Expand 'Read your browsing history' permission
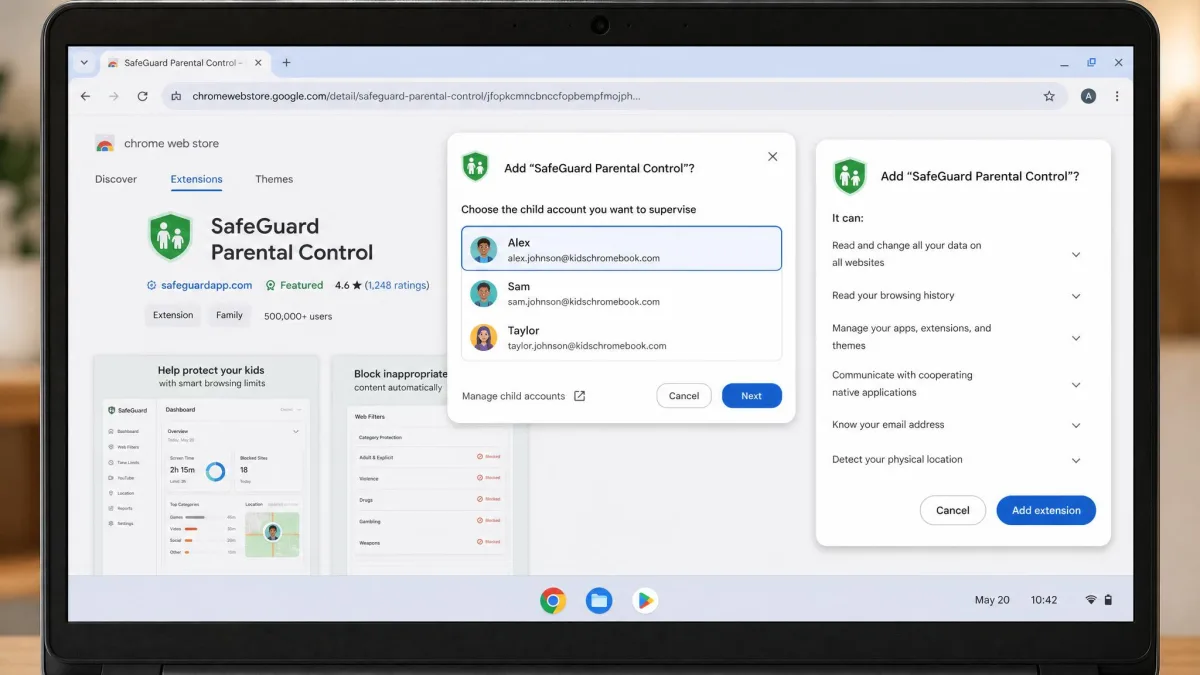Viewport: 1200px width, 675px height. (1076, 296)
